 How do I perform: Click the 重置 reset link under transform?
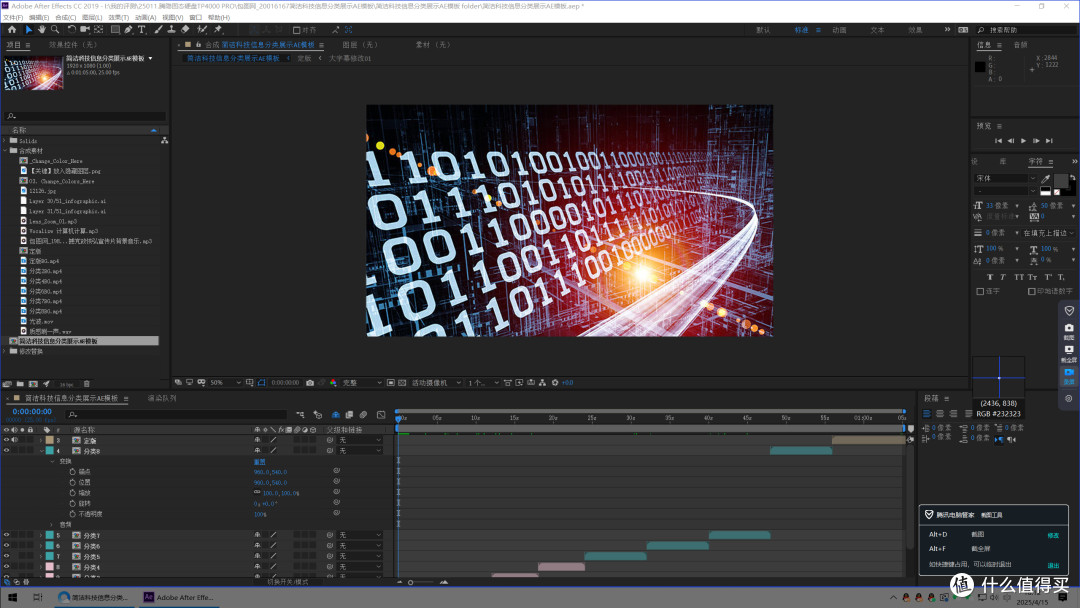pos(260,461)
